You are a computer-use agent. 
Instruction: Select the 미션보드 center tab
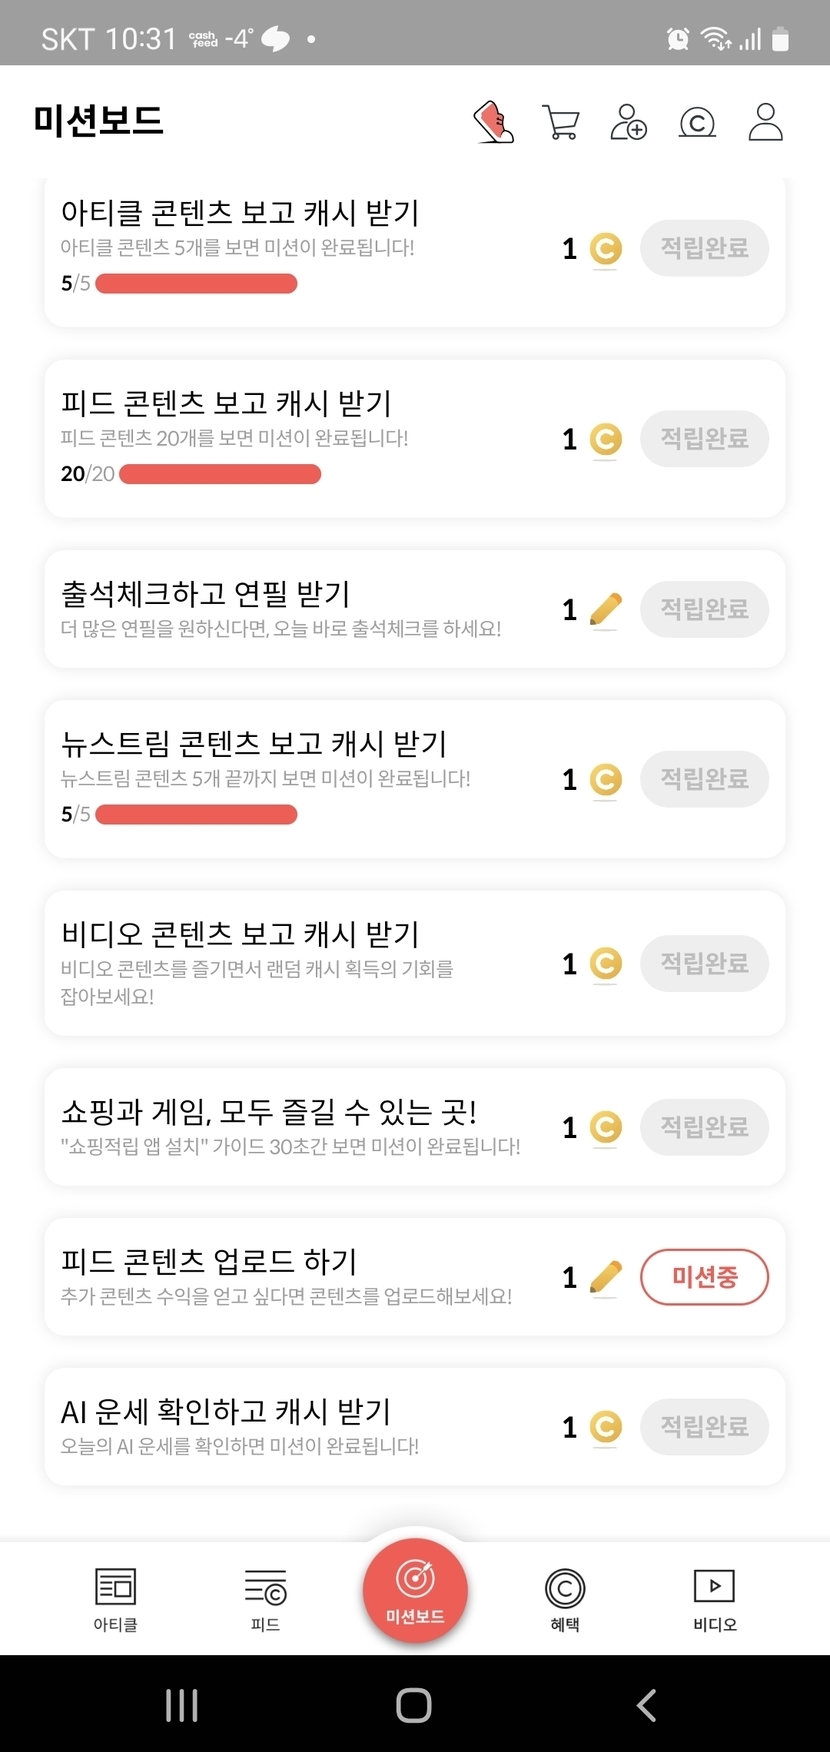click(x=415, y=1591)
